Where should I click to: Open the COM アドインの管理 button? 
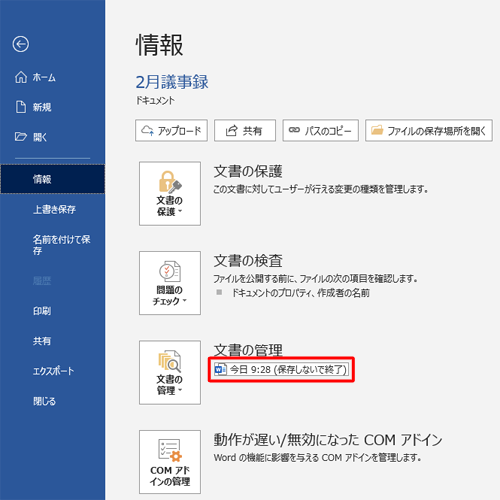170,462
